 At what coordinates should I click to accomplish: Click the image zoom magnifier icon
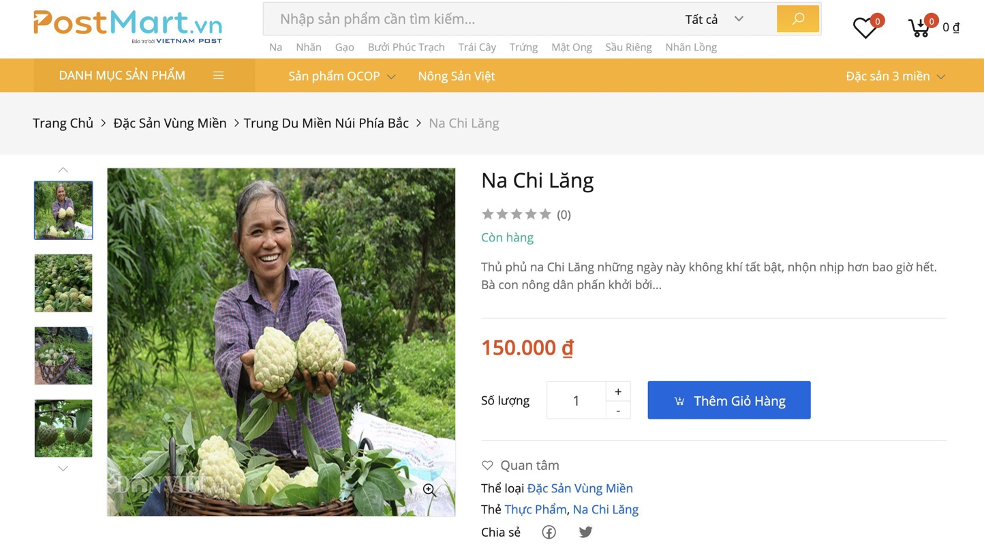tap(429, 490)
